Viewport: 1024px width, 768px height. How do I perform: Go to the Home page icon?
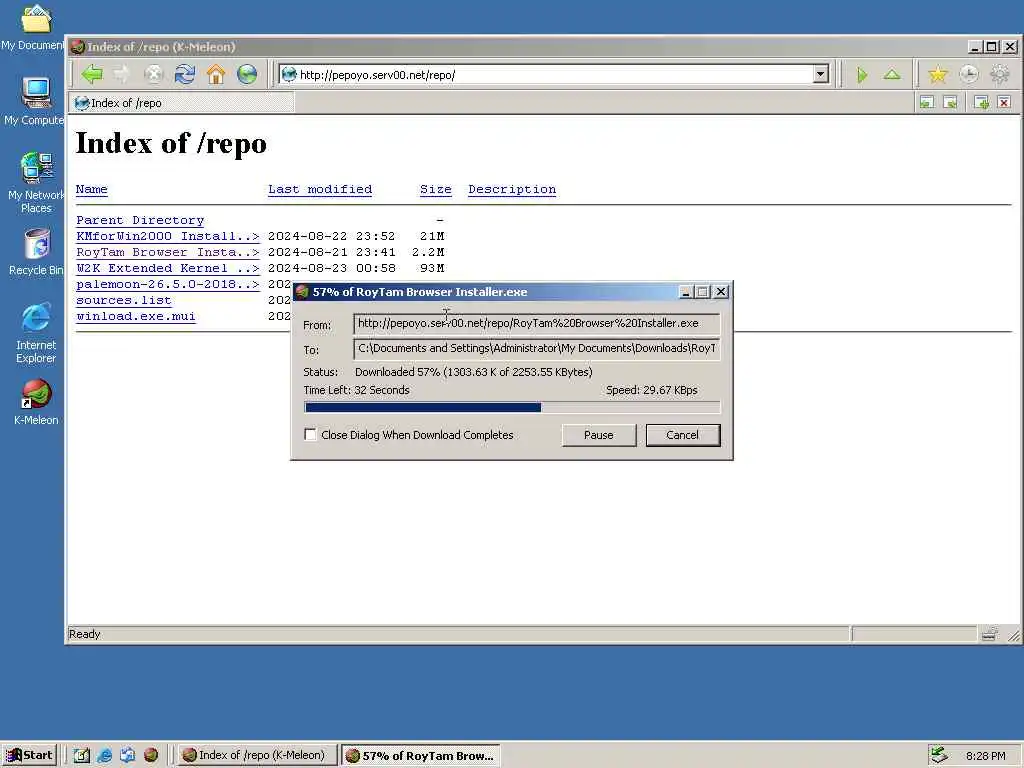(216, 74)
